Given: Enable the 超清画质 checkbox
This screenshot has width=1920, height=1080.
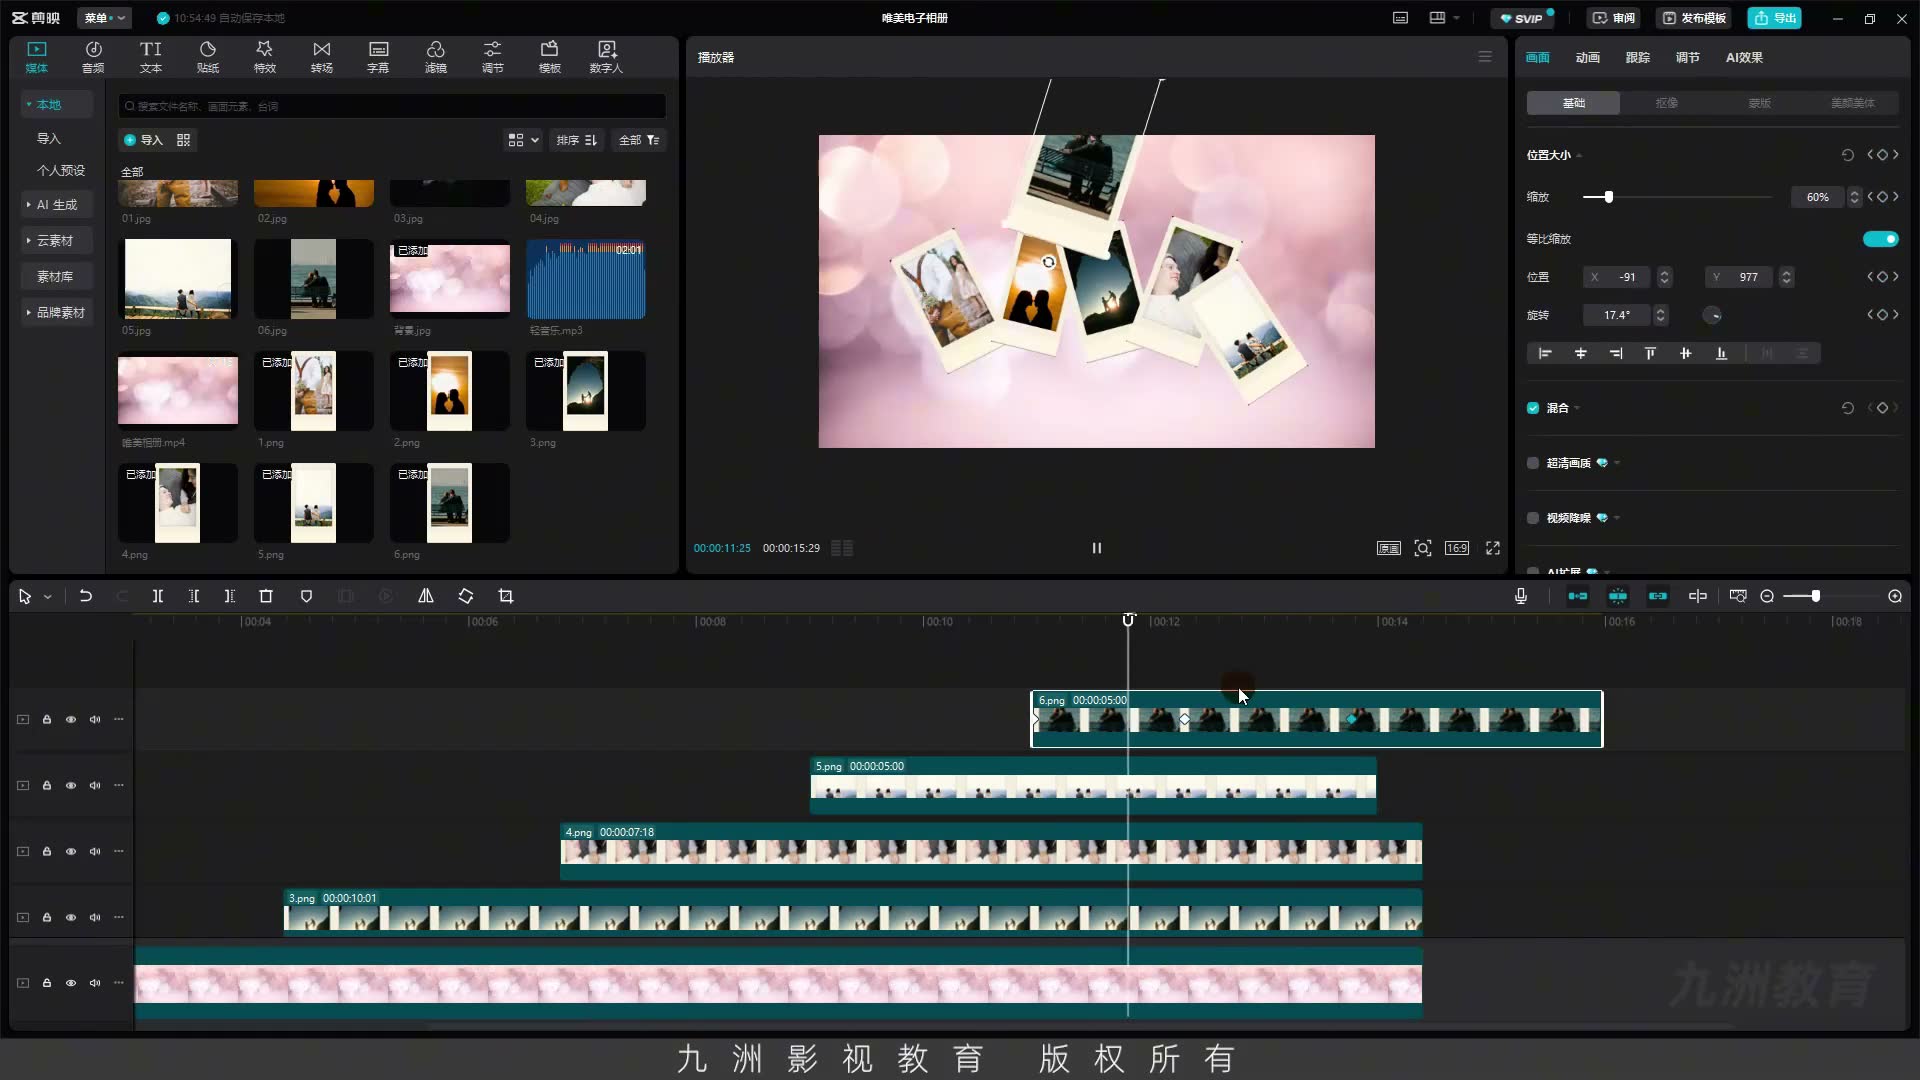Looking at the screenshot, I should click(x=1533, y=463).
